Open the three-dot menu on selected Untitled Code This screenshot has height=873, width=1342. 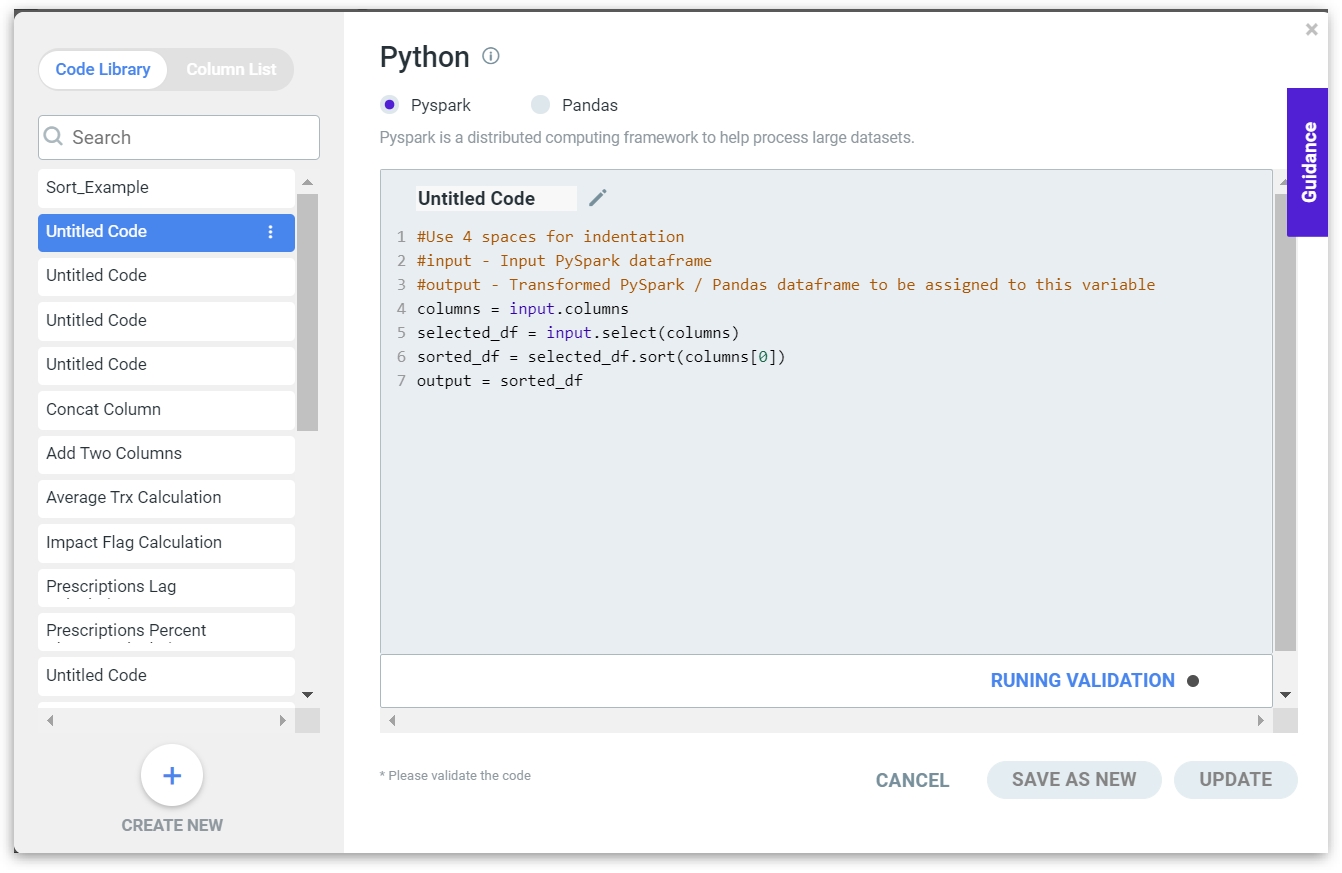(270, 232)
